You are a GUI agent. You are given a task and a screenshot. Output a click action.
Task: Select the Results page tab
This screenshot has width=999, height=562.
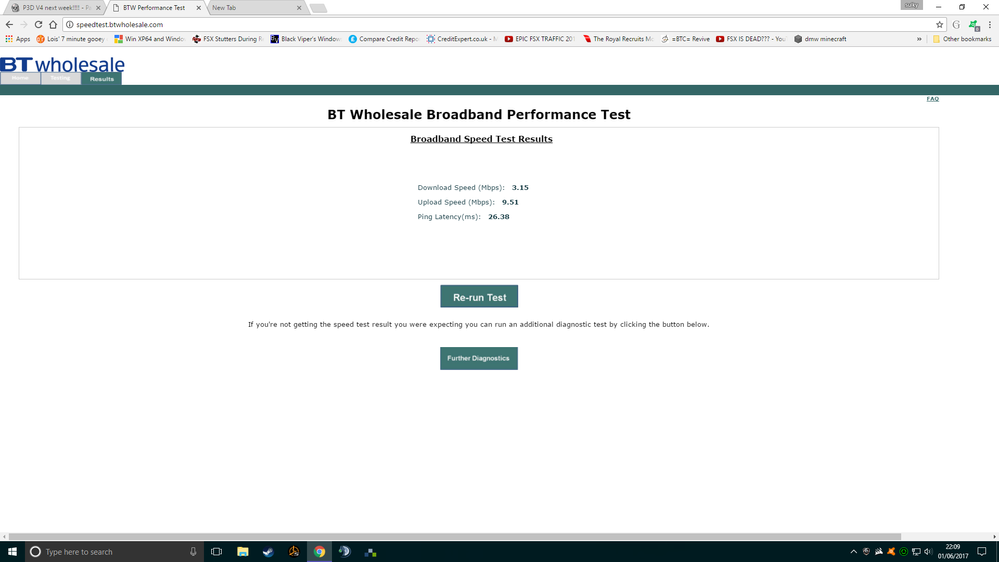[x=101, y=79]
